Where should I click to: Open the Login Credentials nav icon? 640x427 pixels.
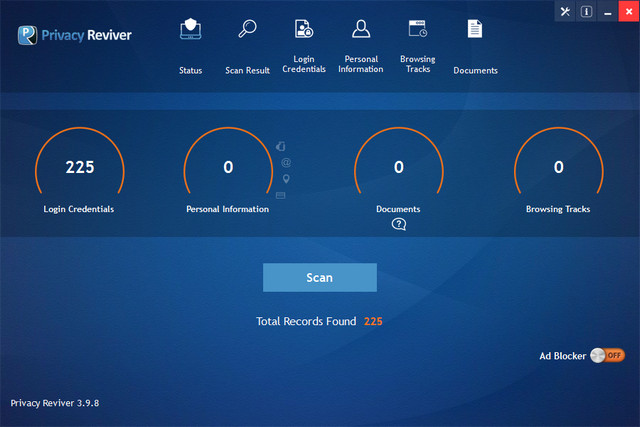click(x=303, y=30)
